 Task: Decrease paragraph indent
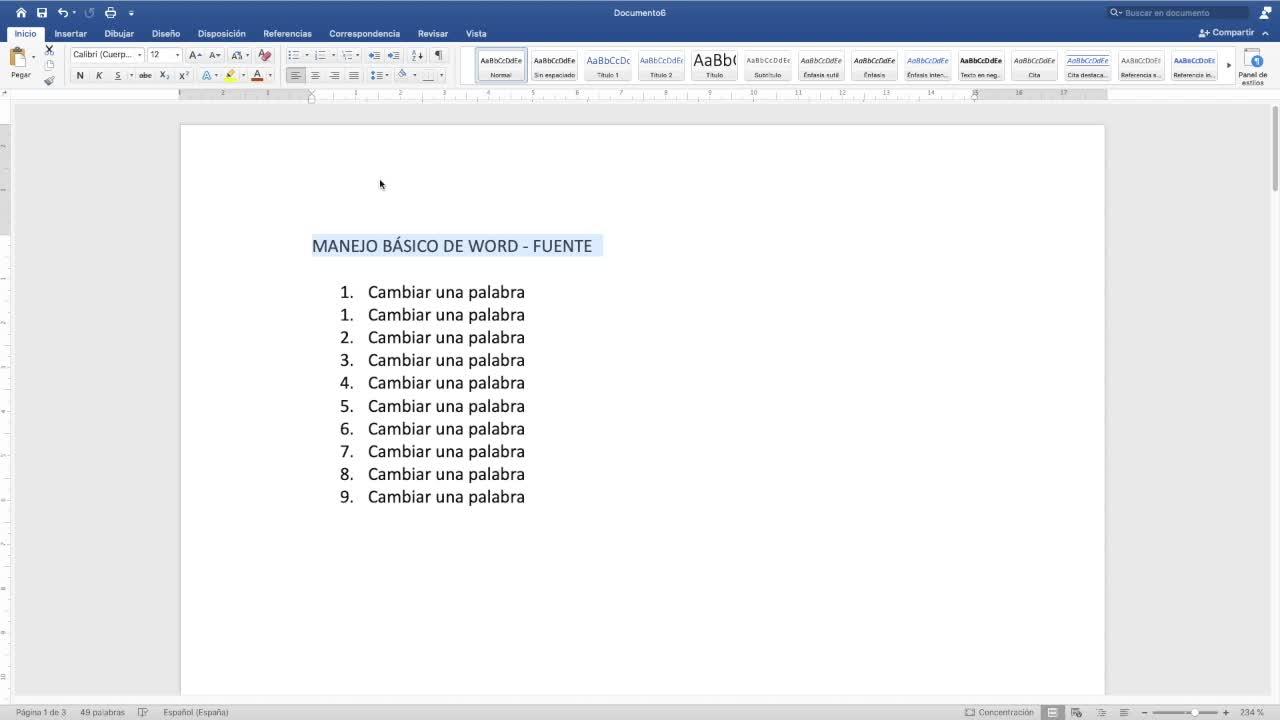[374, 55]
